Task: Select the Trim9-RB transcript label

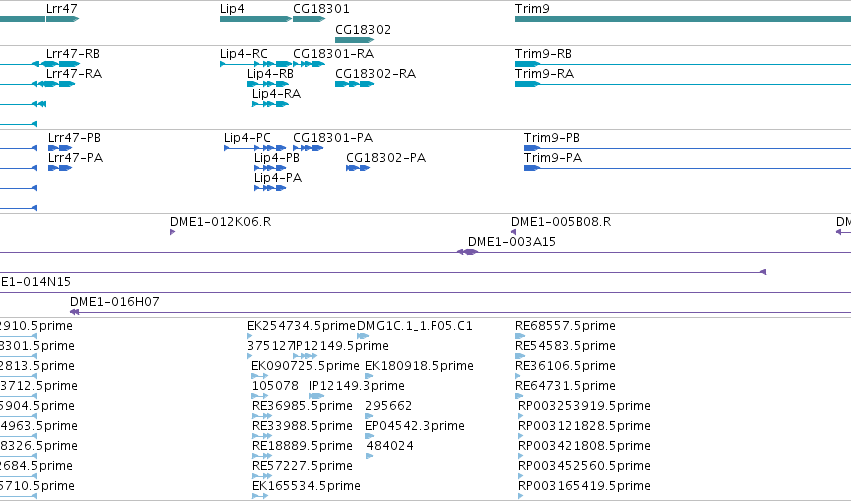Action: (x=543, y=54)
